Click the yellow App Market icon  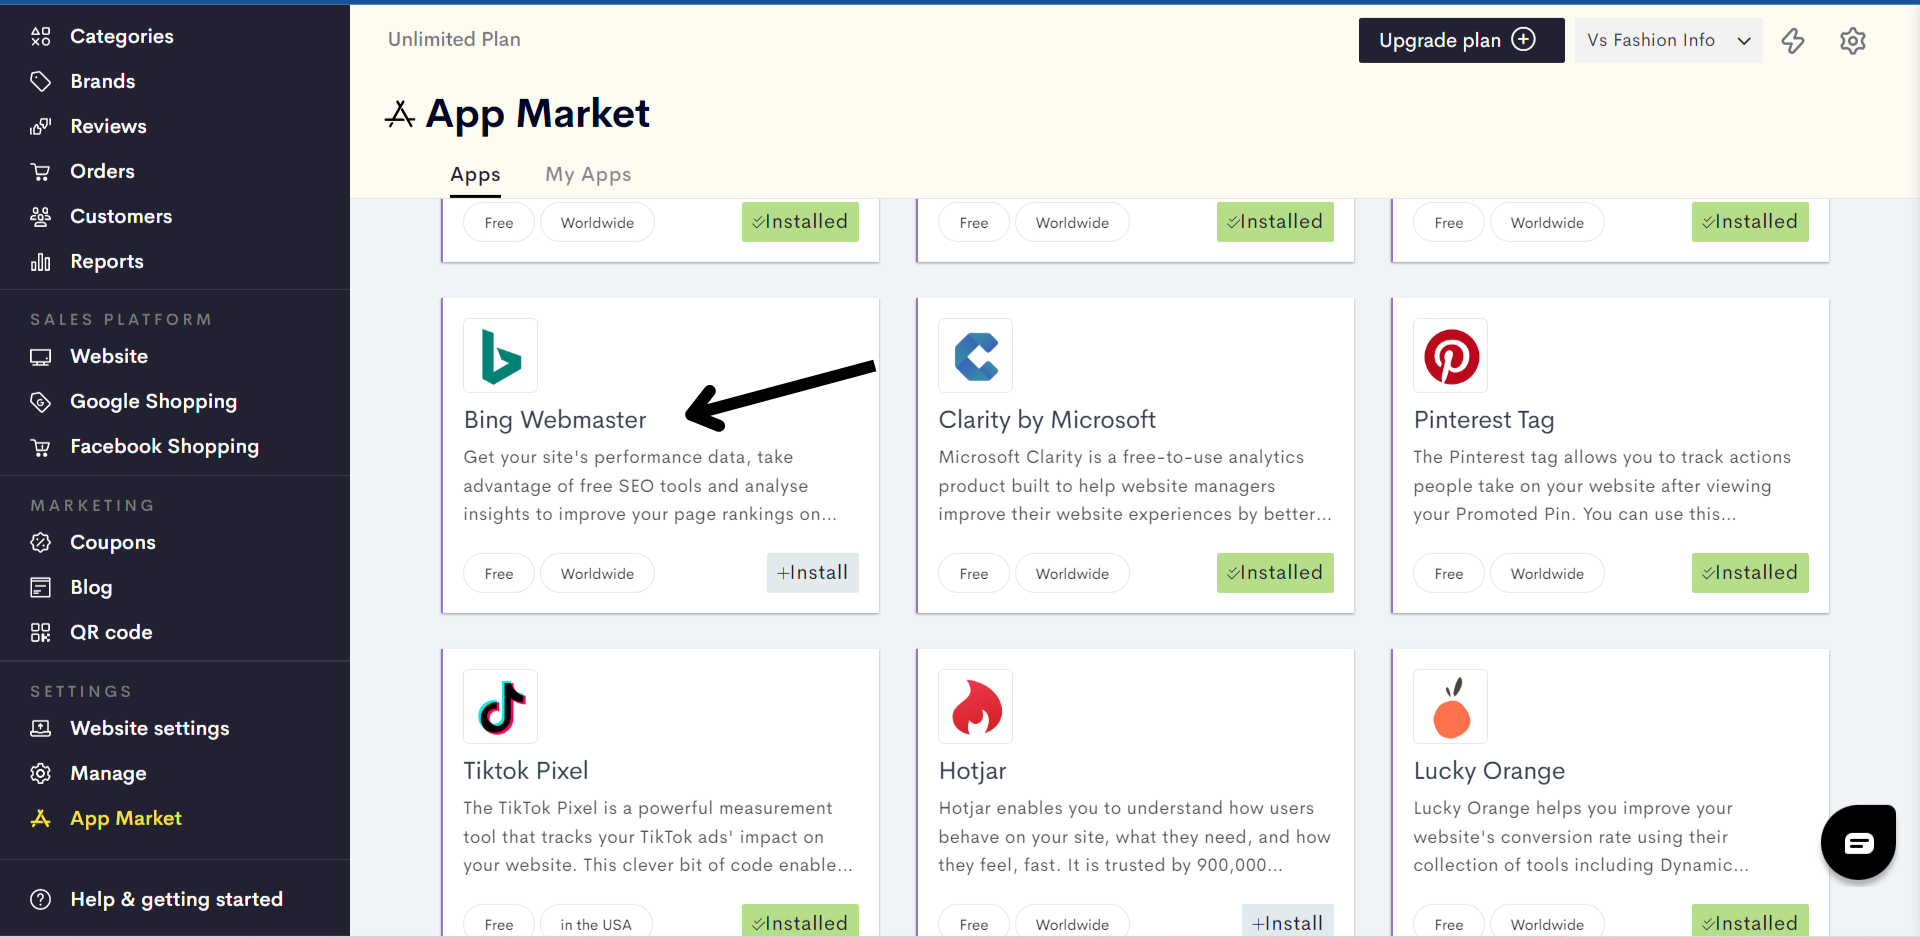(x=41, y=819)
